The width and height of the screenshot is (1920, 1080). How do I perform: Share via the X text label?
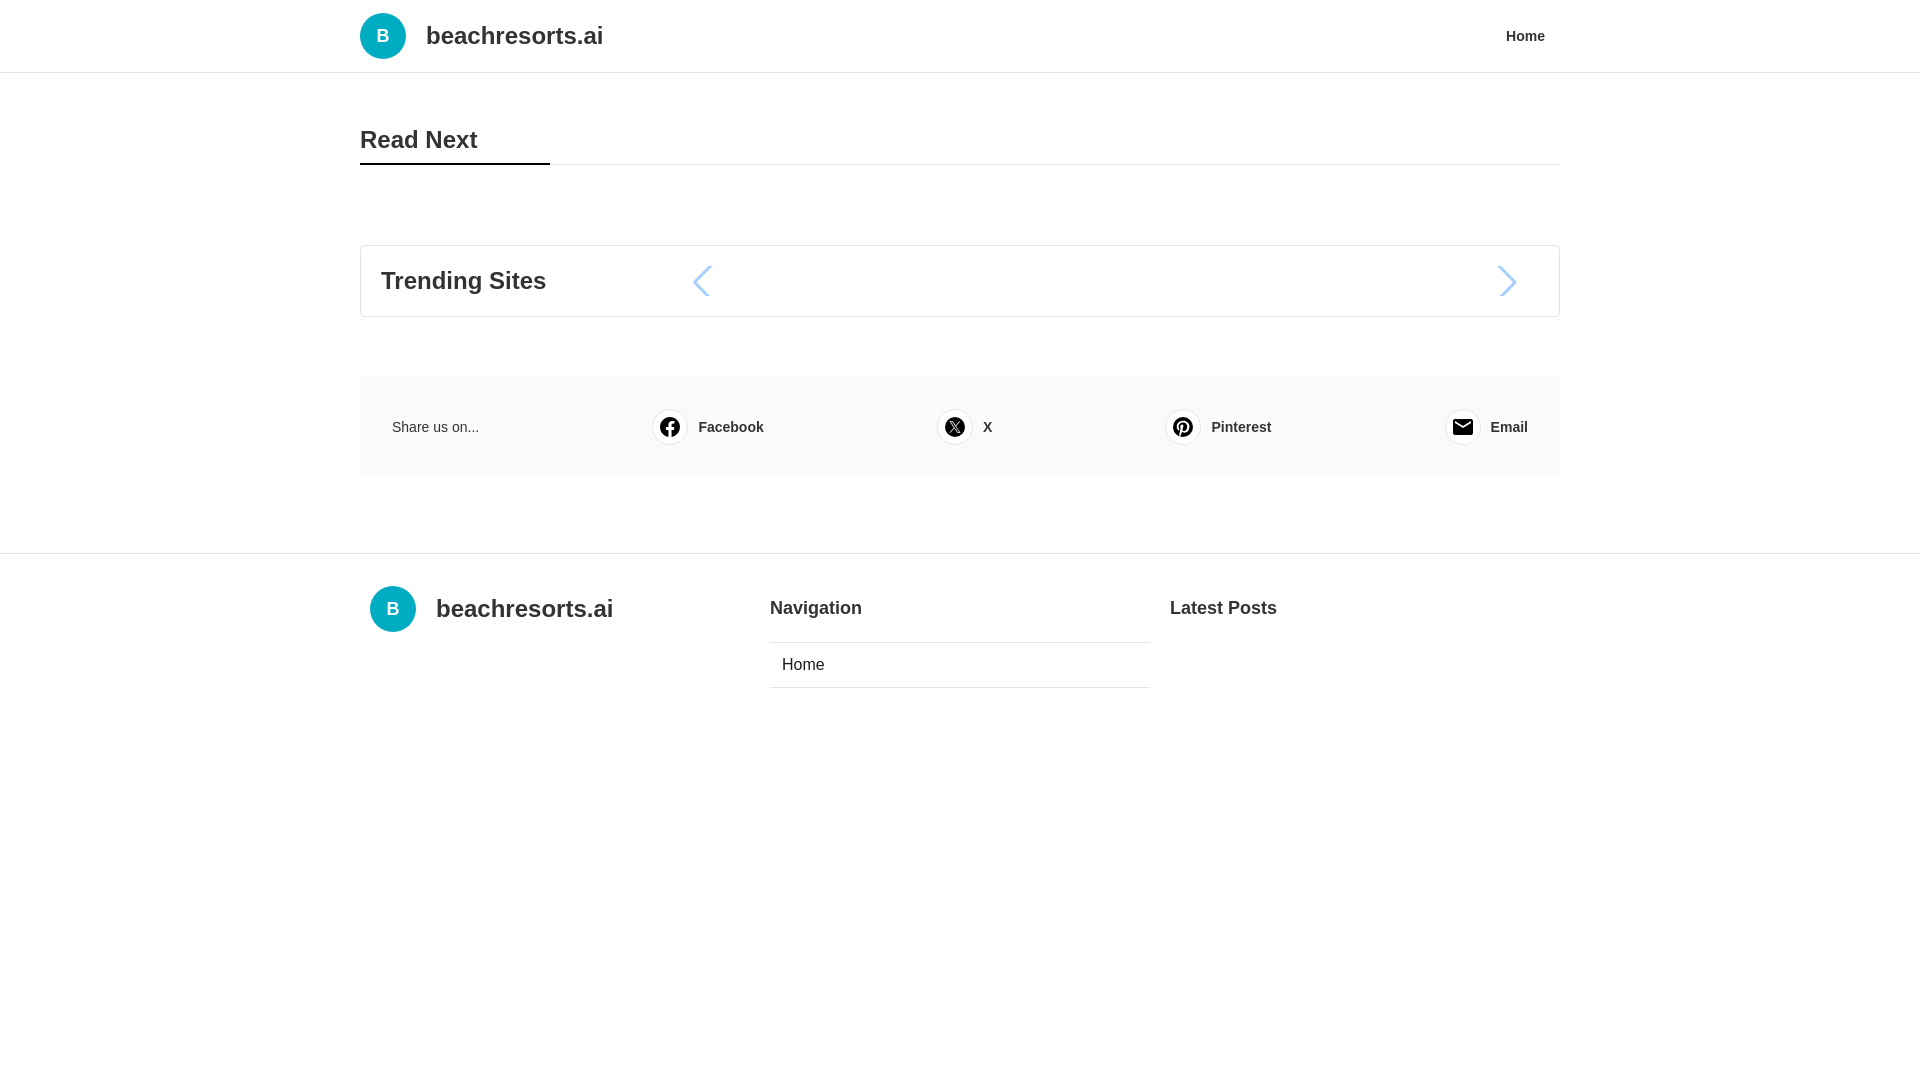click(x=988, y=427)
